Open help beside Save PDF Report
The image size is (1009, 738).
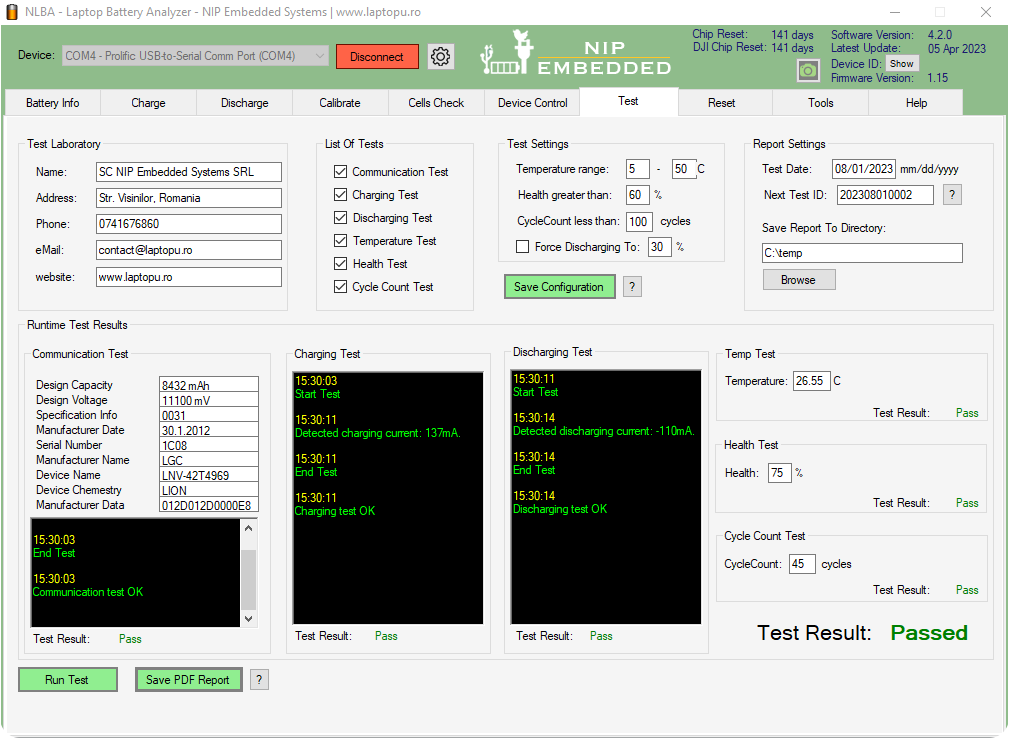259,679
